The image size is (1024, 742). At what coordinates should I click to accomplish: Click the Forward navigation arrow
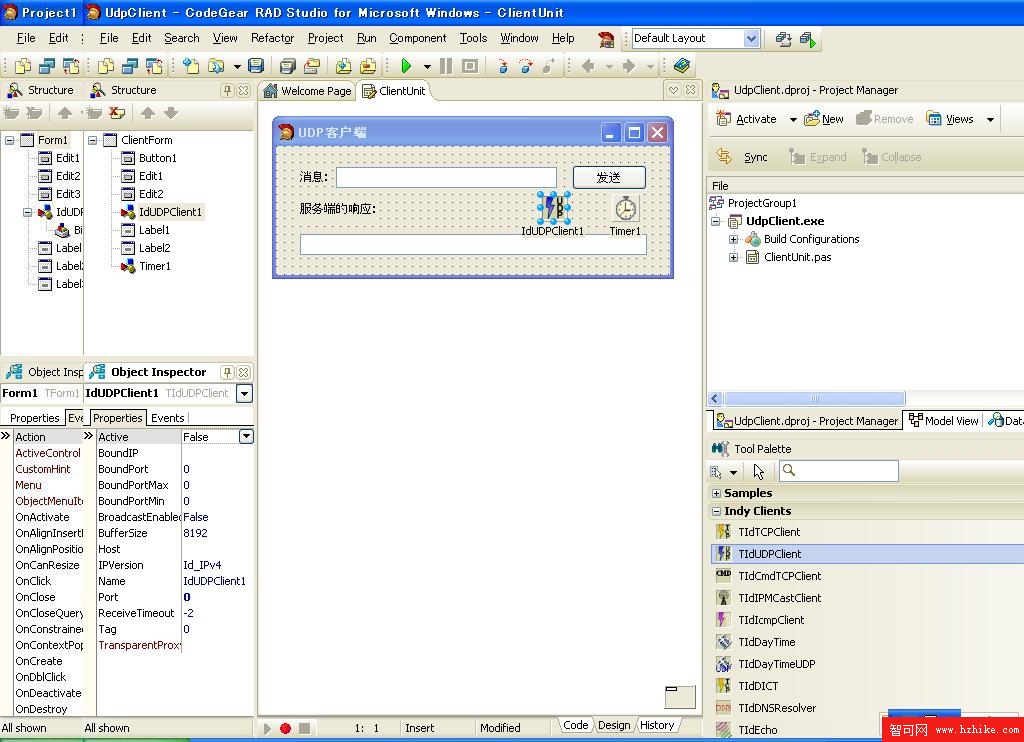click(x=629, y=65)
